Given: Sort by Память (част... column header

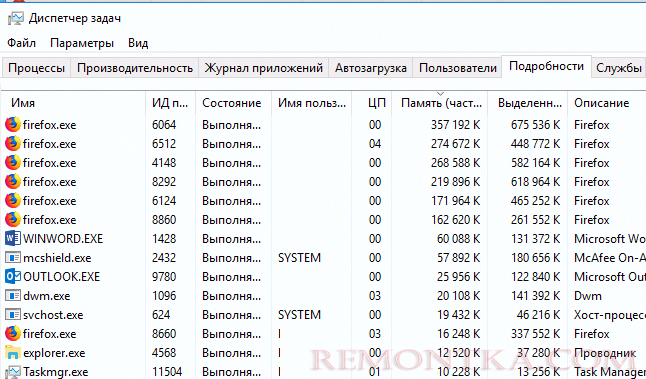Looking at the screenshot, I should coord(440,103).
